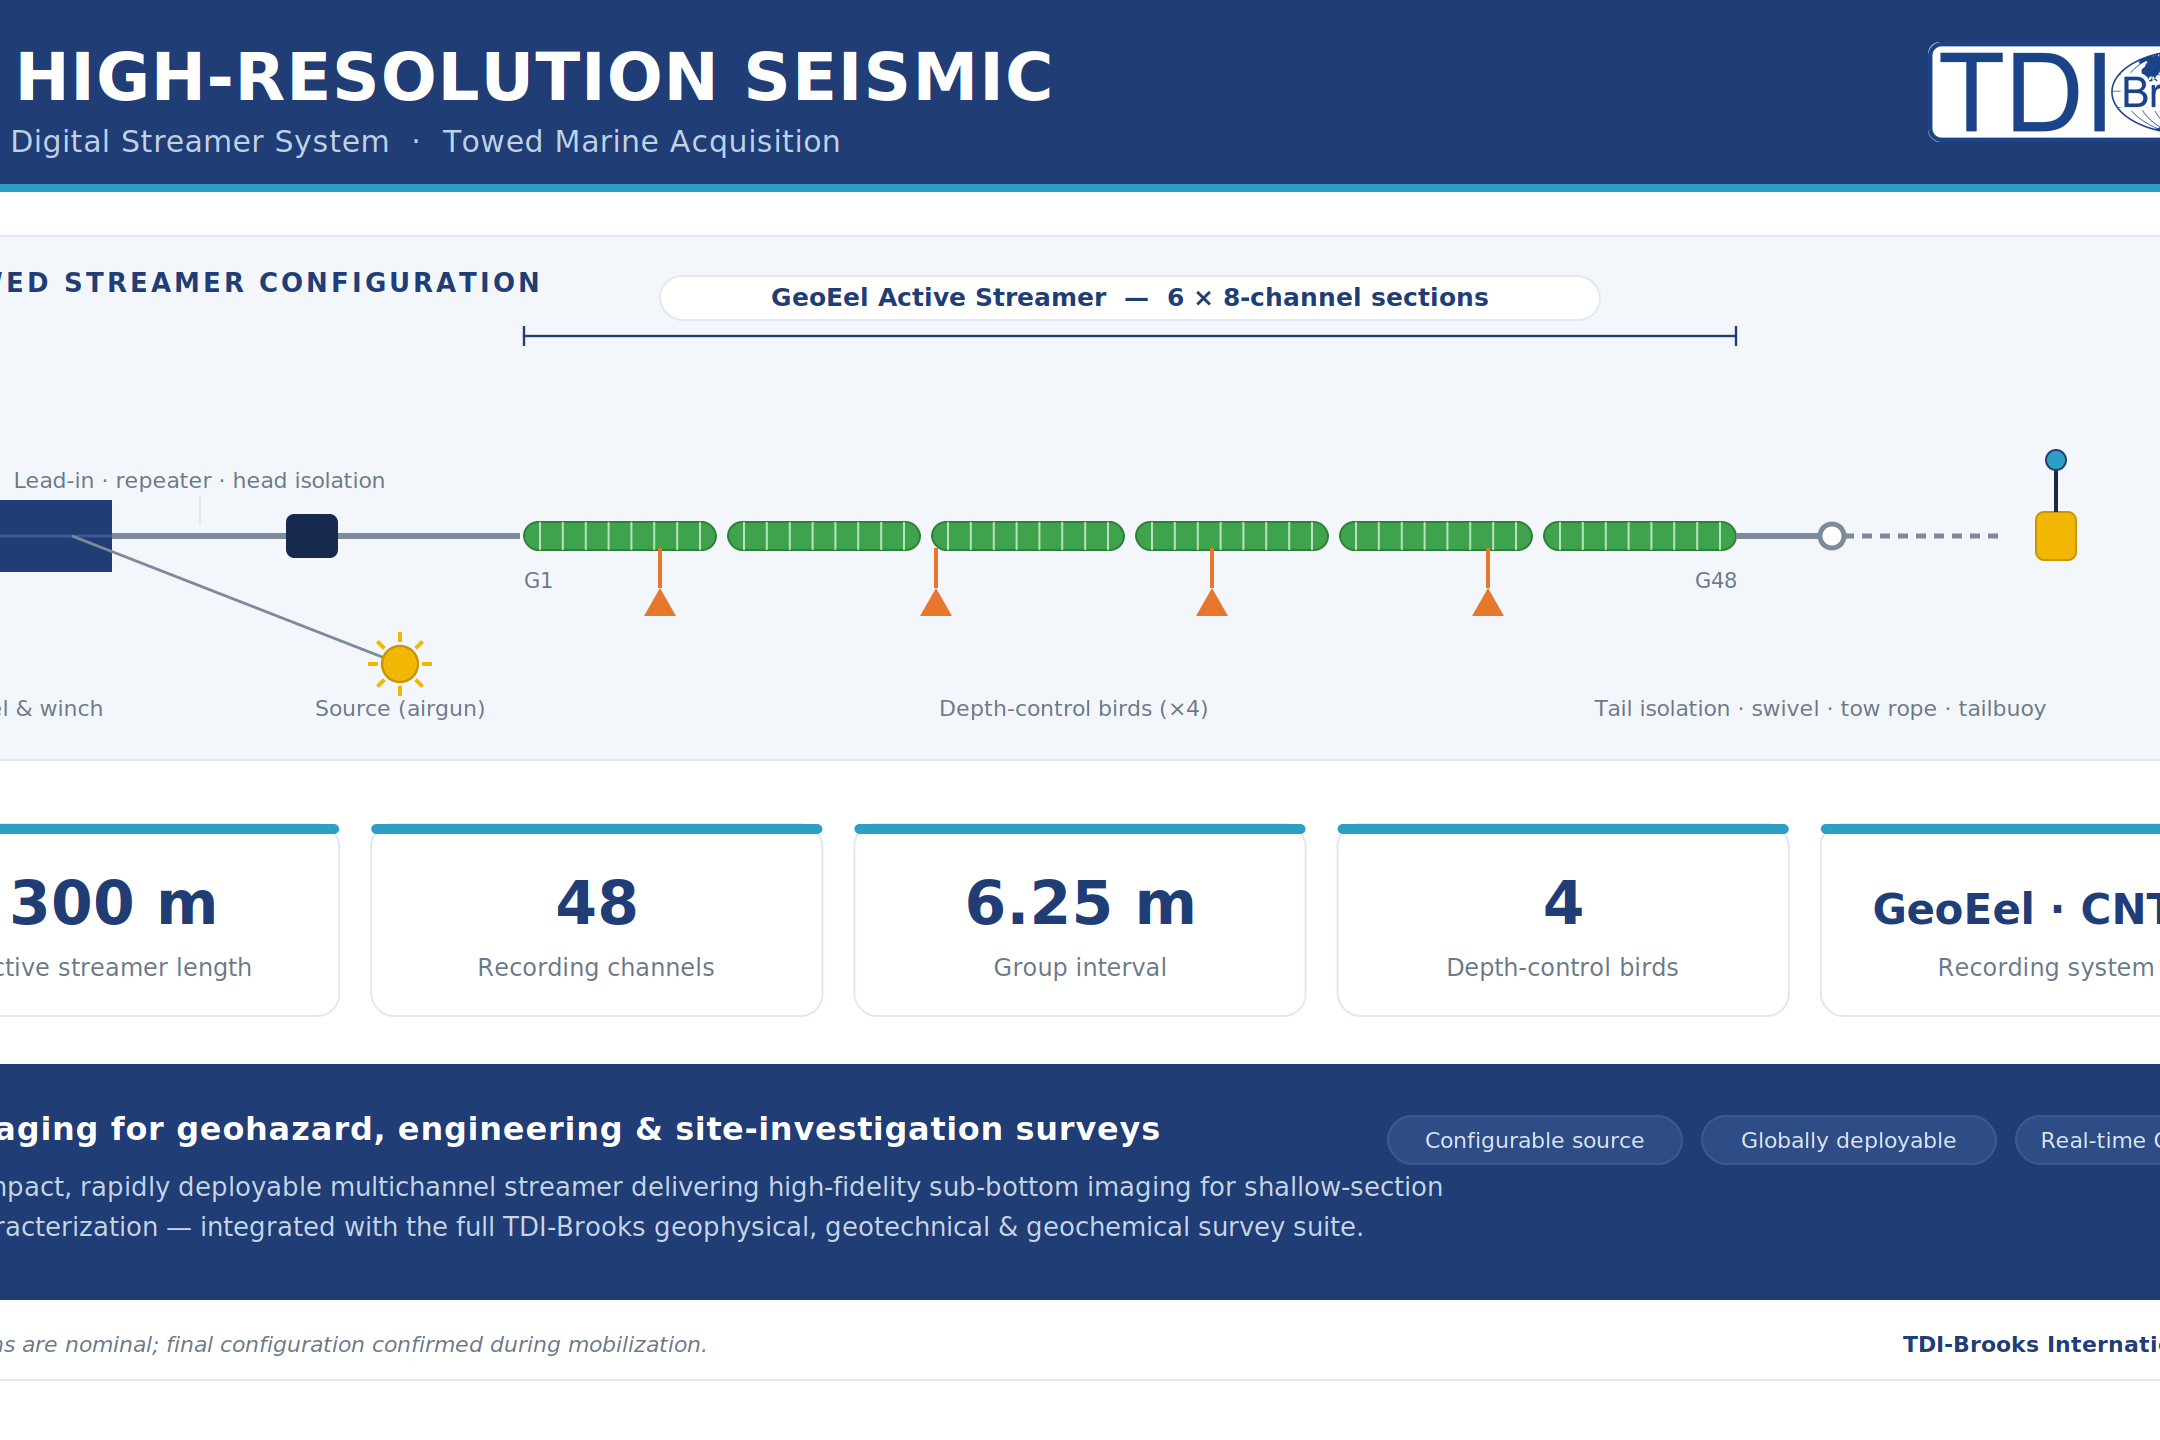Click the Depth-control birds (×4) label
The height and width of the screenshot is (1440, 2160).
[x=1074, y=709]
